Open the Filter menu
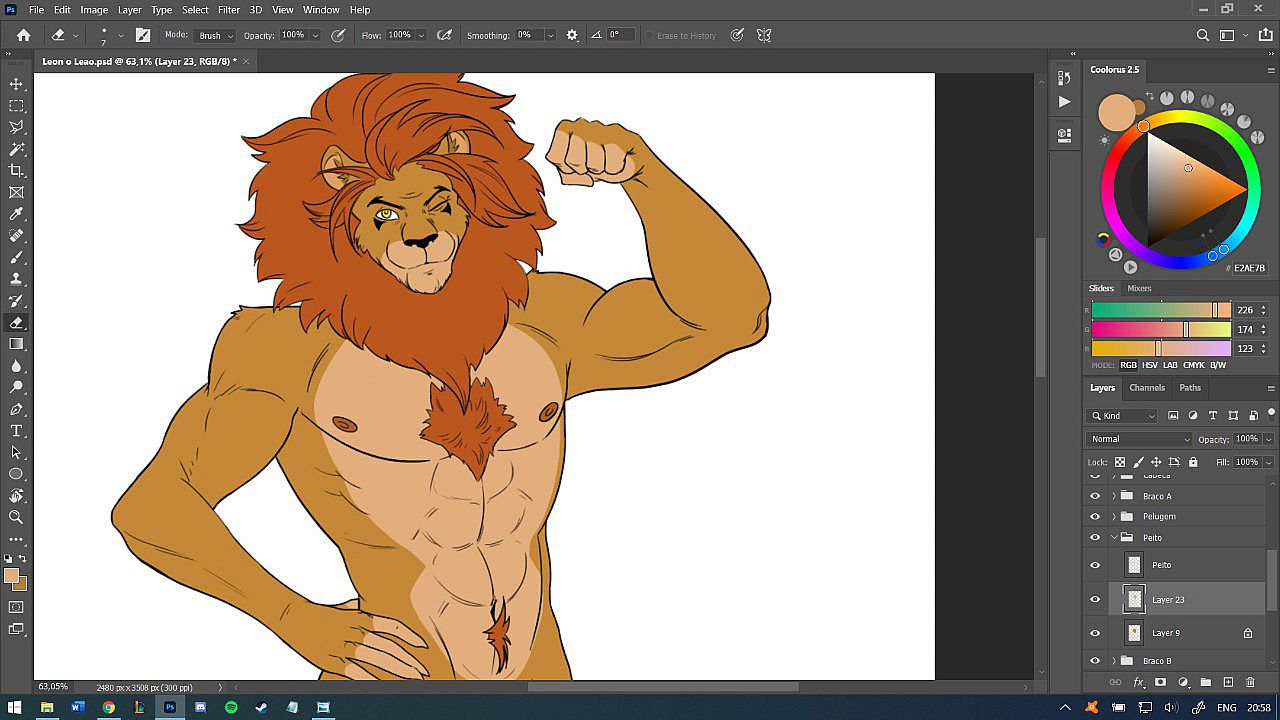This screenshot has height=720, width=1280. tap(229, 10)
